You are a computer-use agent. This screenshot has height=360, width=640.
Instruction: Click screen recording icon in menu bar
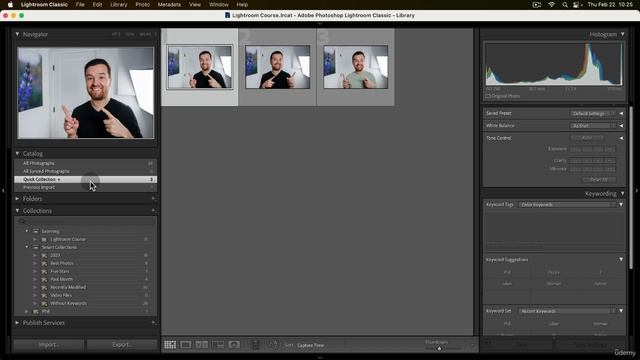537,5
